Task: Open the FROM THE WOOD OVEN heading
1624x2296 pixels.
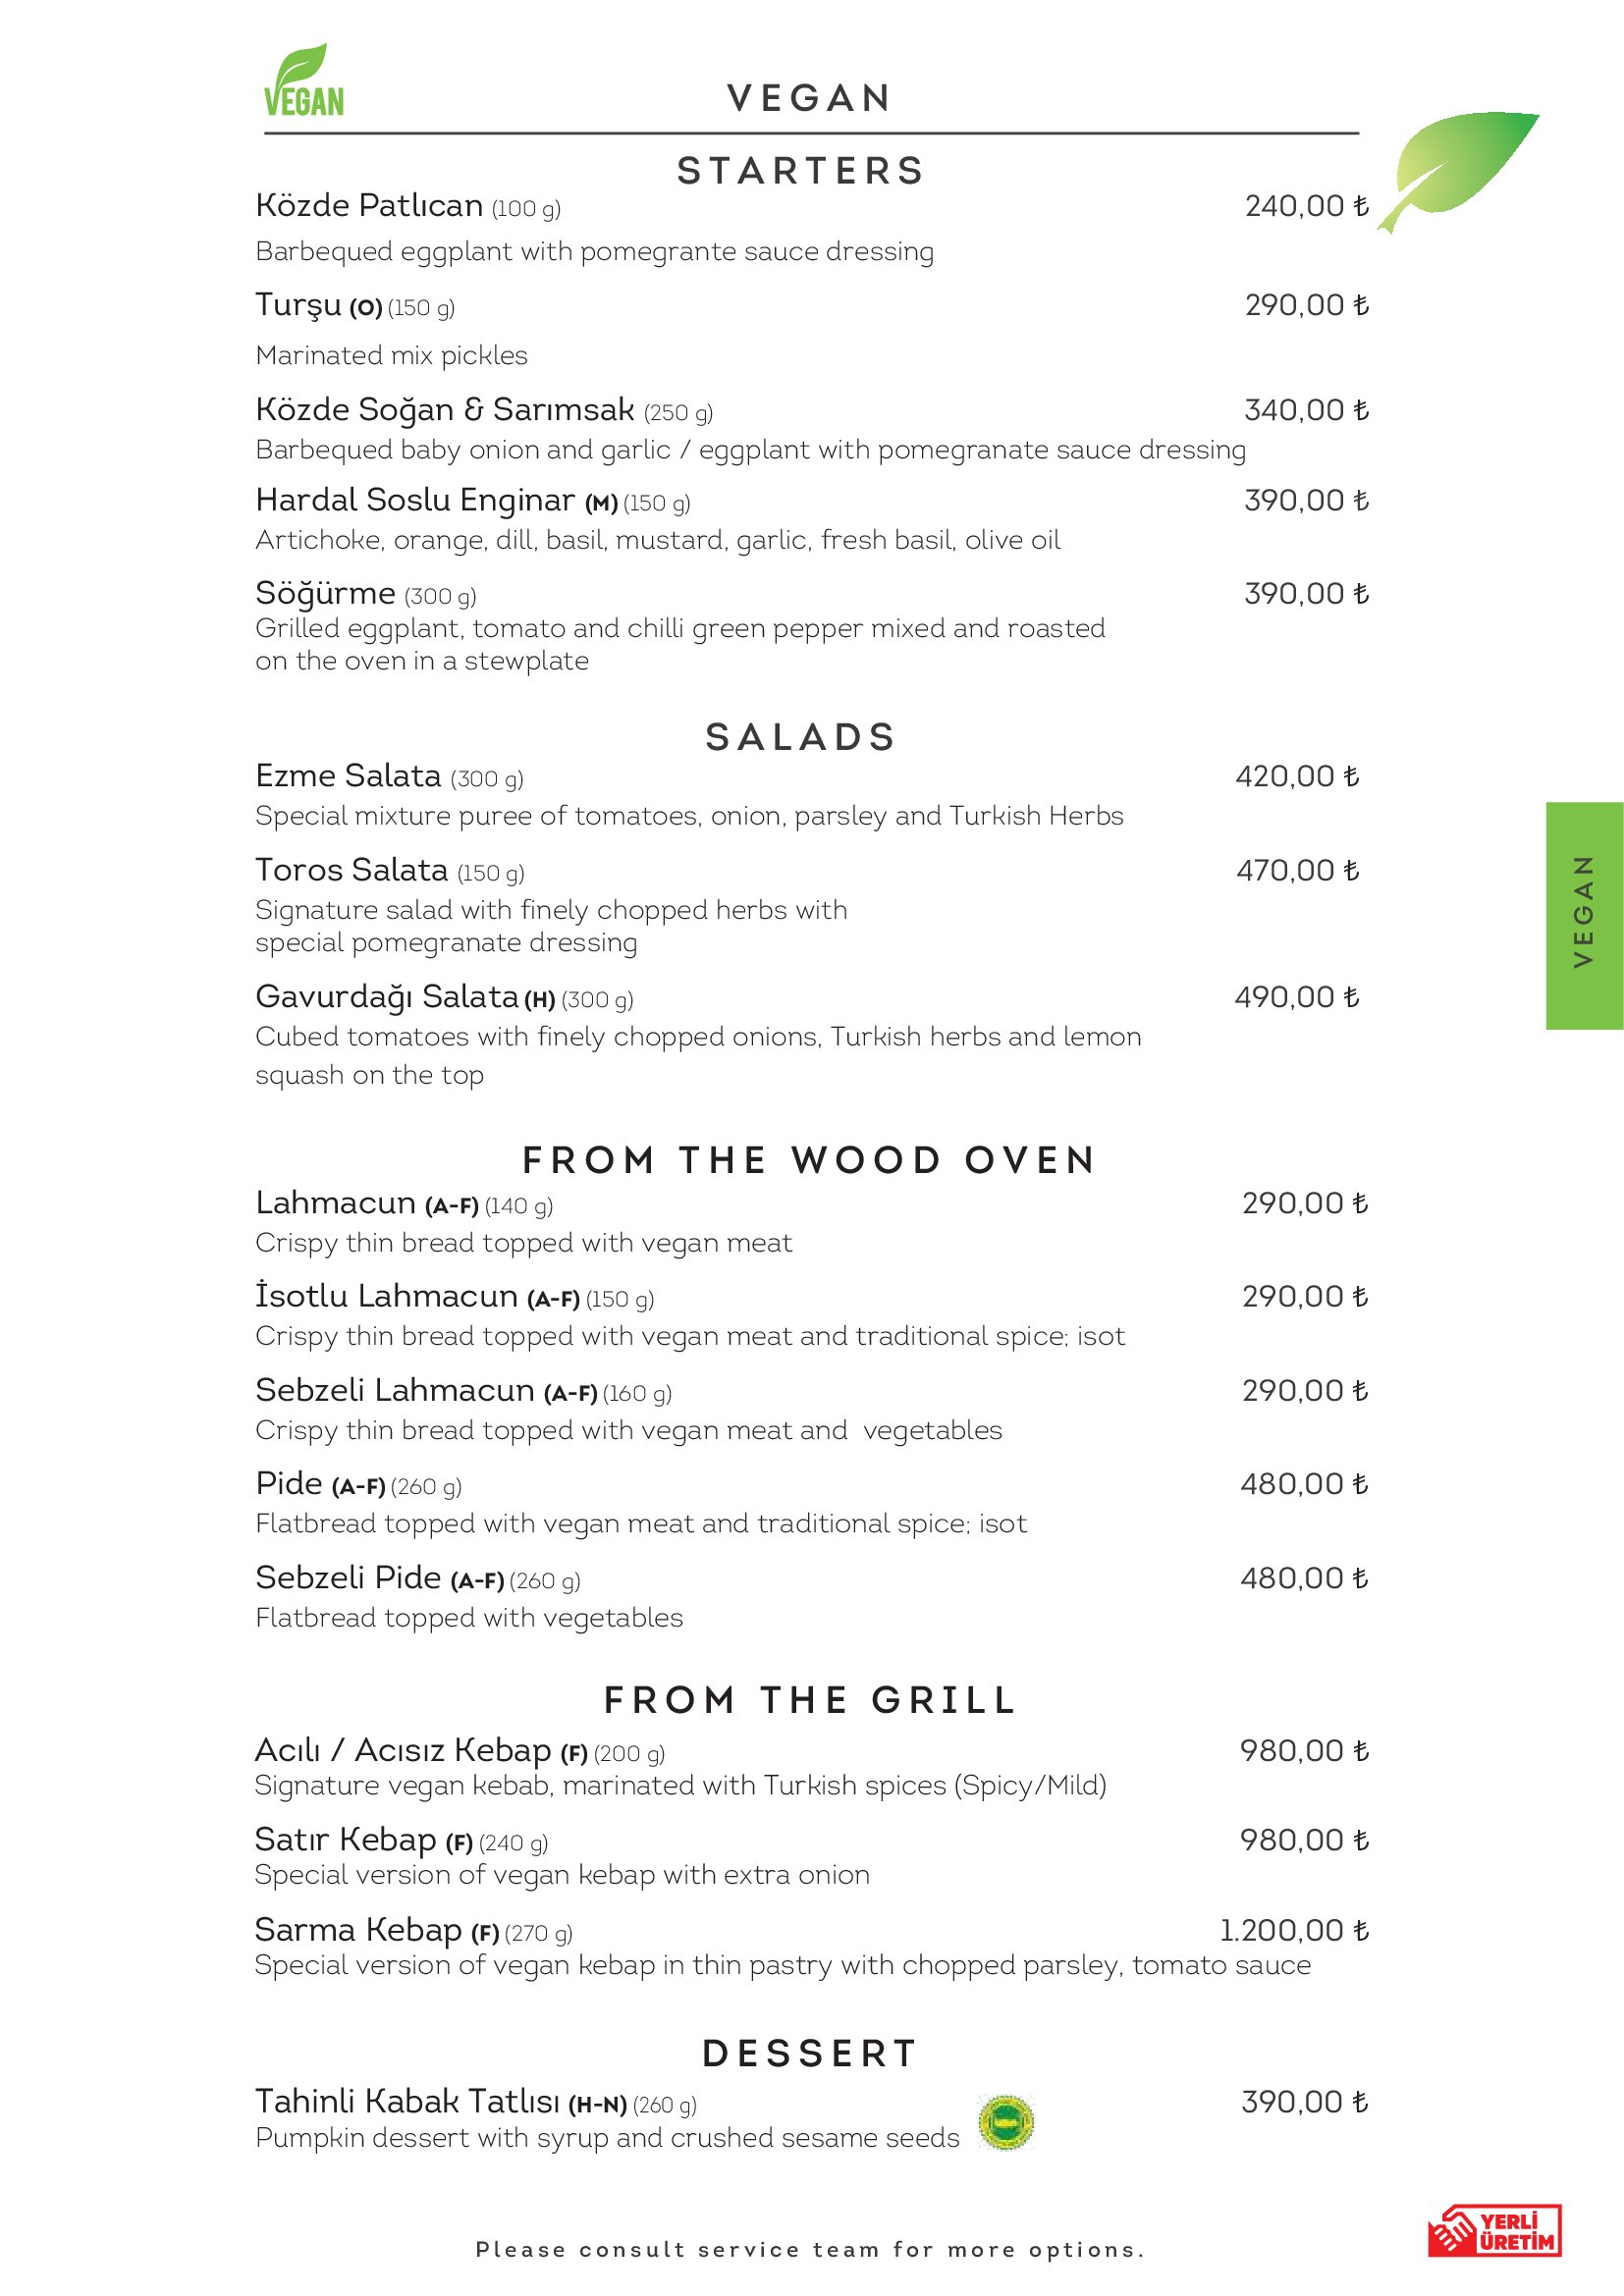Action: (x=809, y=1160)
